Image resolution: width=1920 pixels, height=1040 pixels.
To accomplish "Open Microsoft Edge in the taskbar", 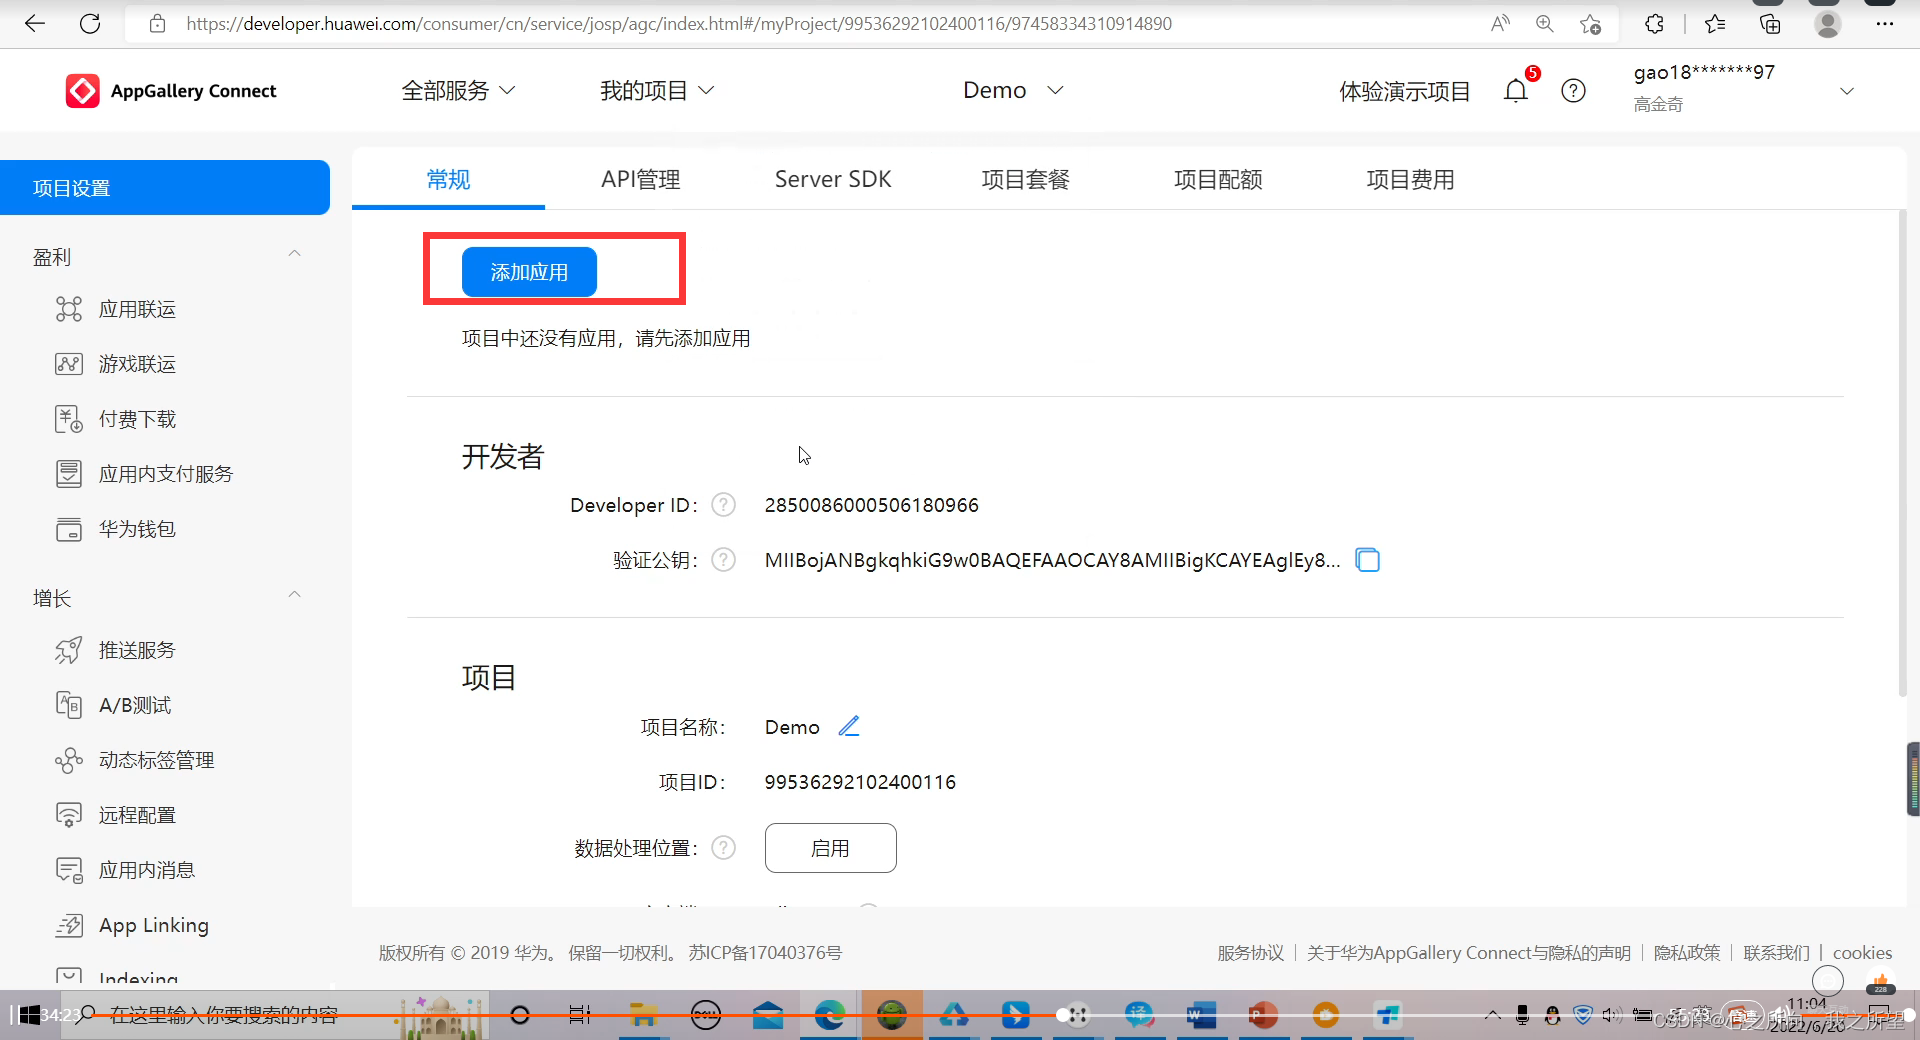I will pos(829,1015).
